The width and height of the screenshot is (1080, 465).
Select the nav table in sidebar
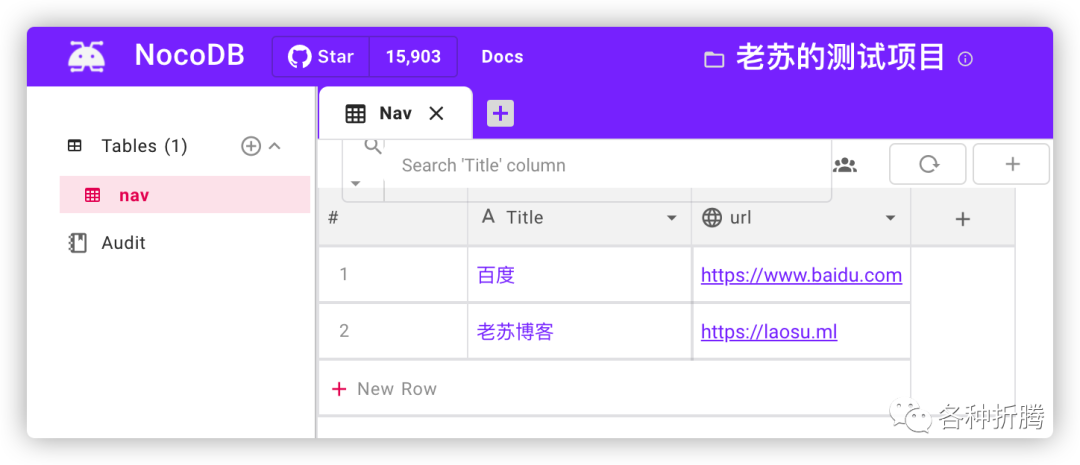185,195
